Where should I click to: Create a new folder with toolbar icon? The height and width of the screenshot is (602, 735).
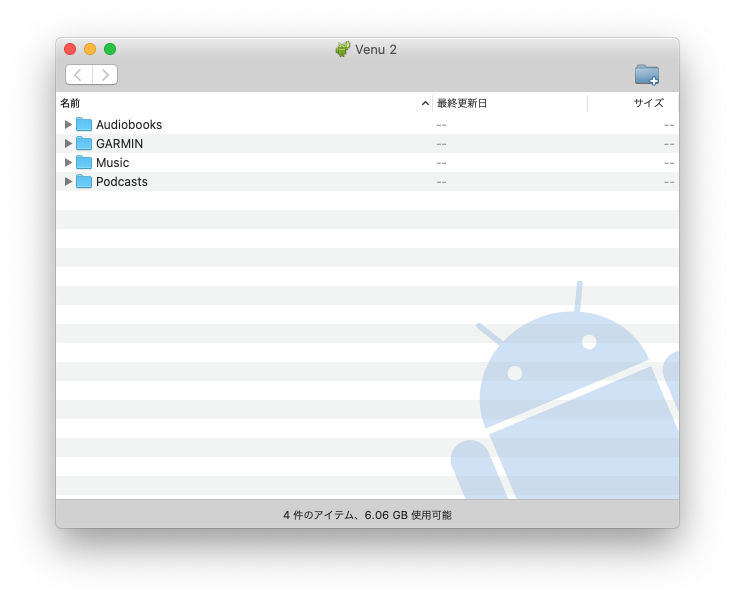[x=647, y=75]
